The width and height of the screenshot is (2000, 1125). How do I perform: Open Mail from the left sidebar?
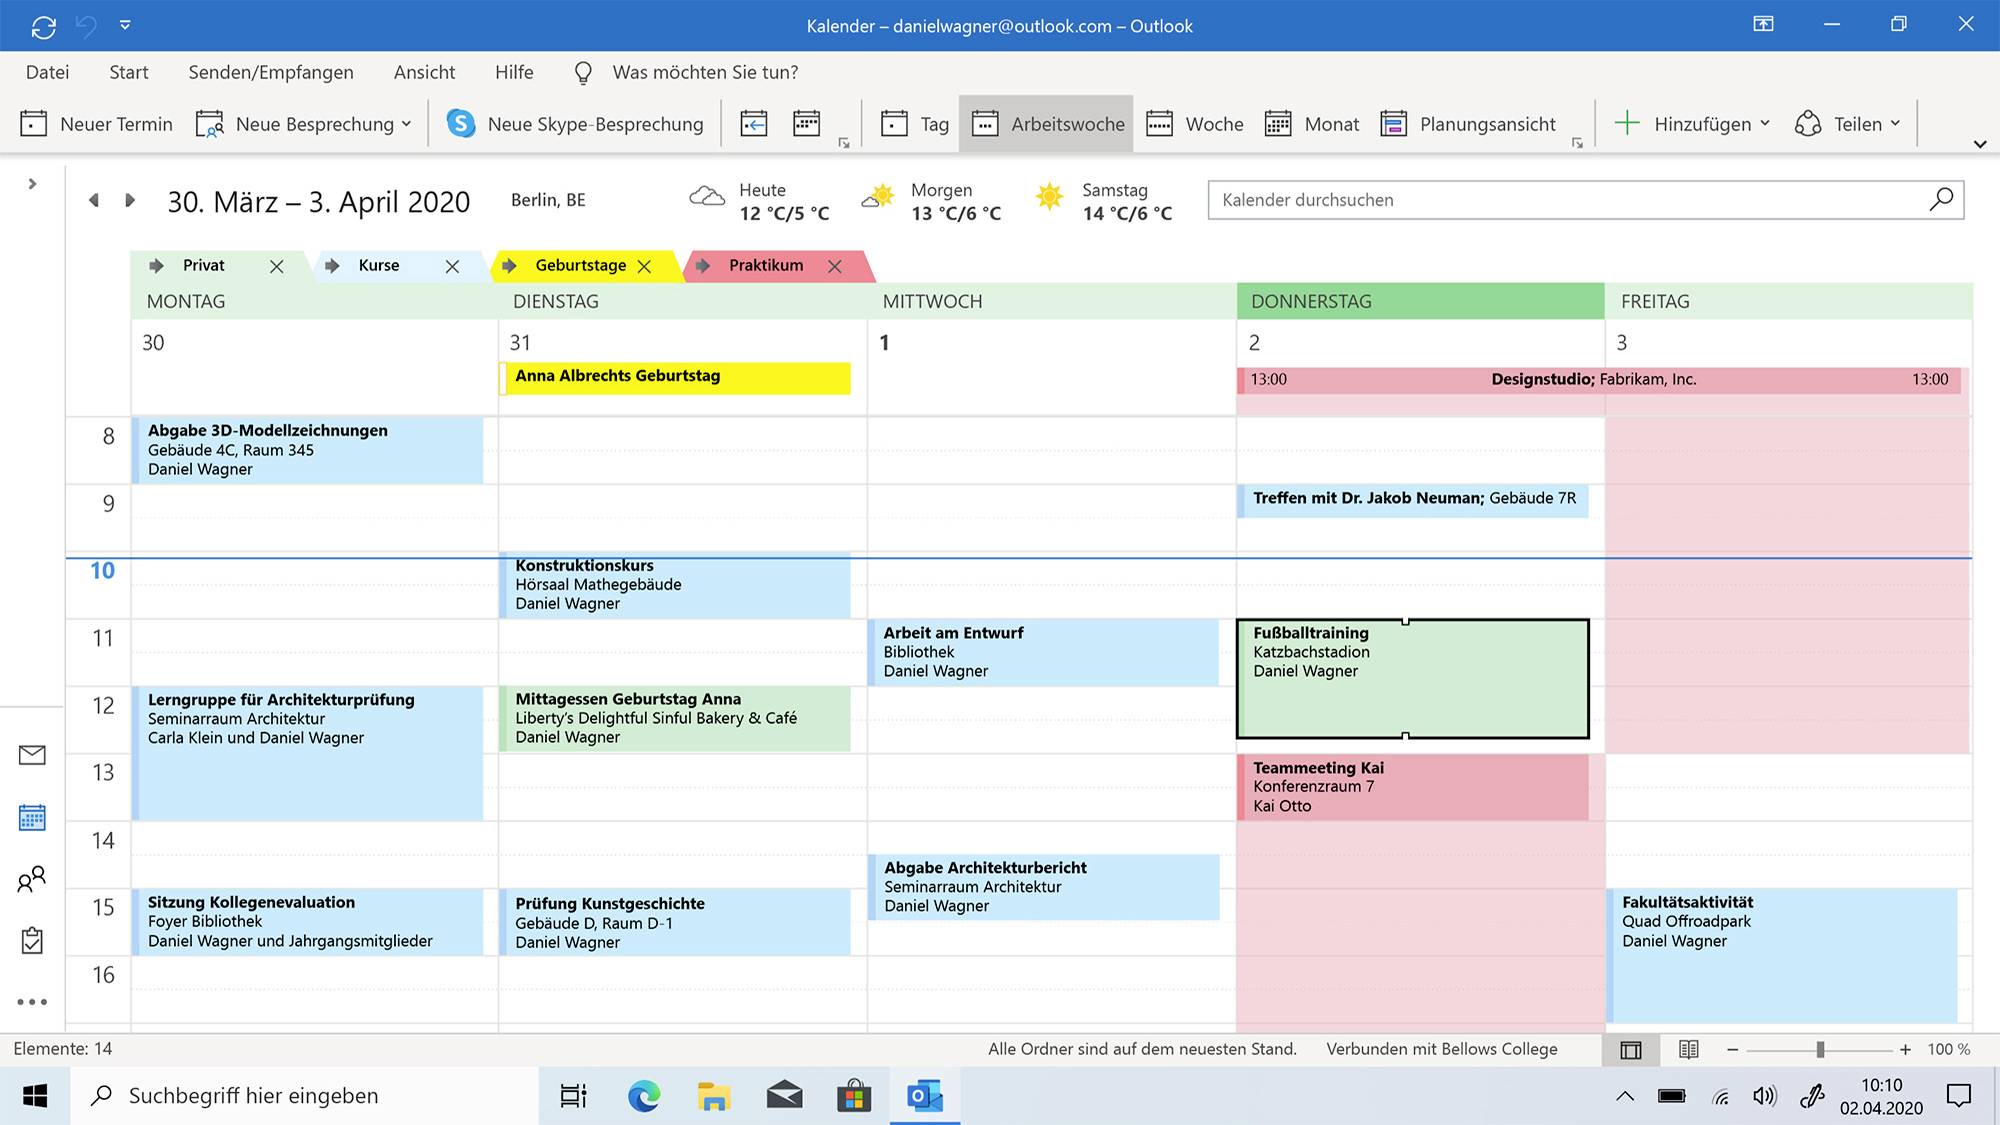point(31,756)
